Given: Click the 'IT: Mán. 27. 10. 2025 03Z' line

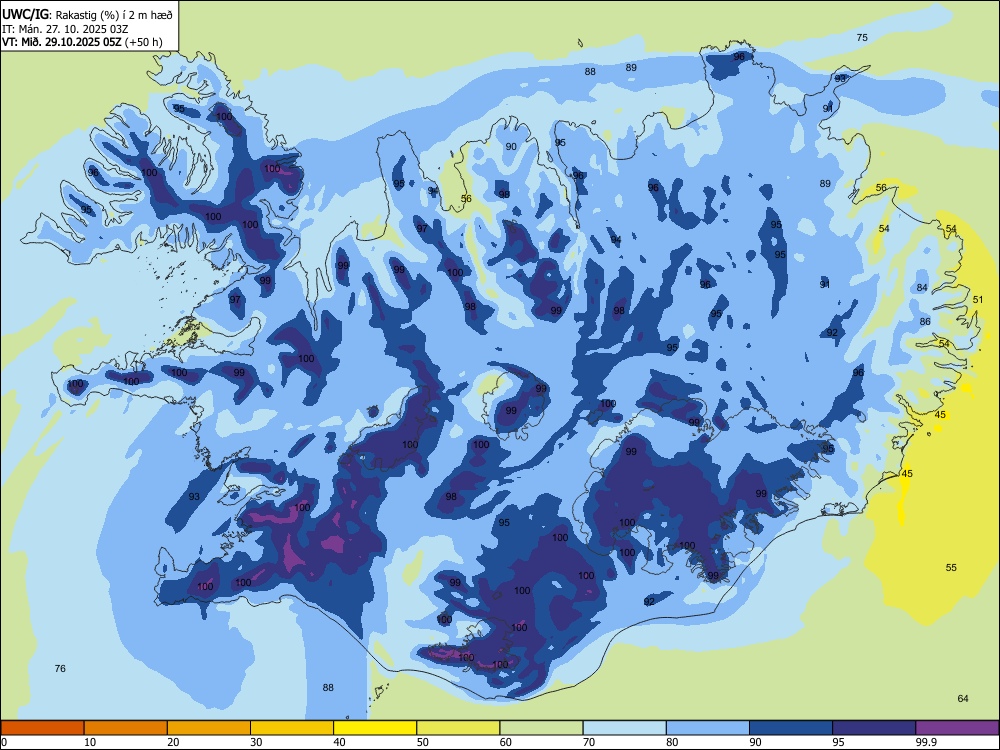Looking at the screenshot, I should (x=65, y=29).
